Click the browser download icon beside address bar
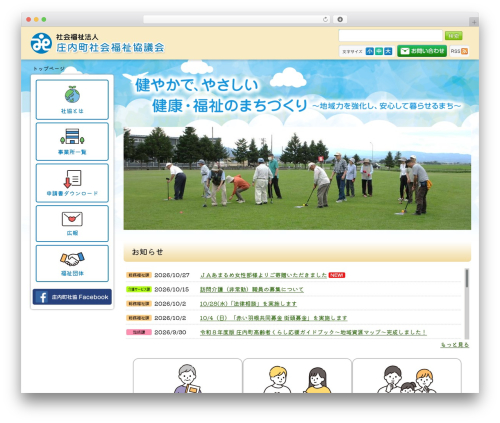Screen dimensions: 500x423 tap(340, 19)
